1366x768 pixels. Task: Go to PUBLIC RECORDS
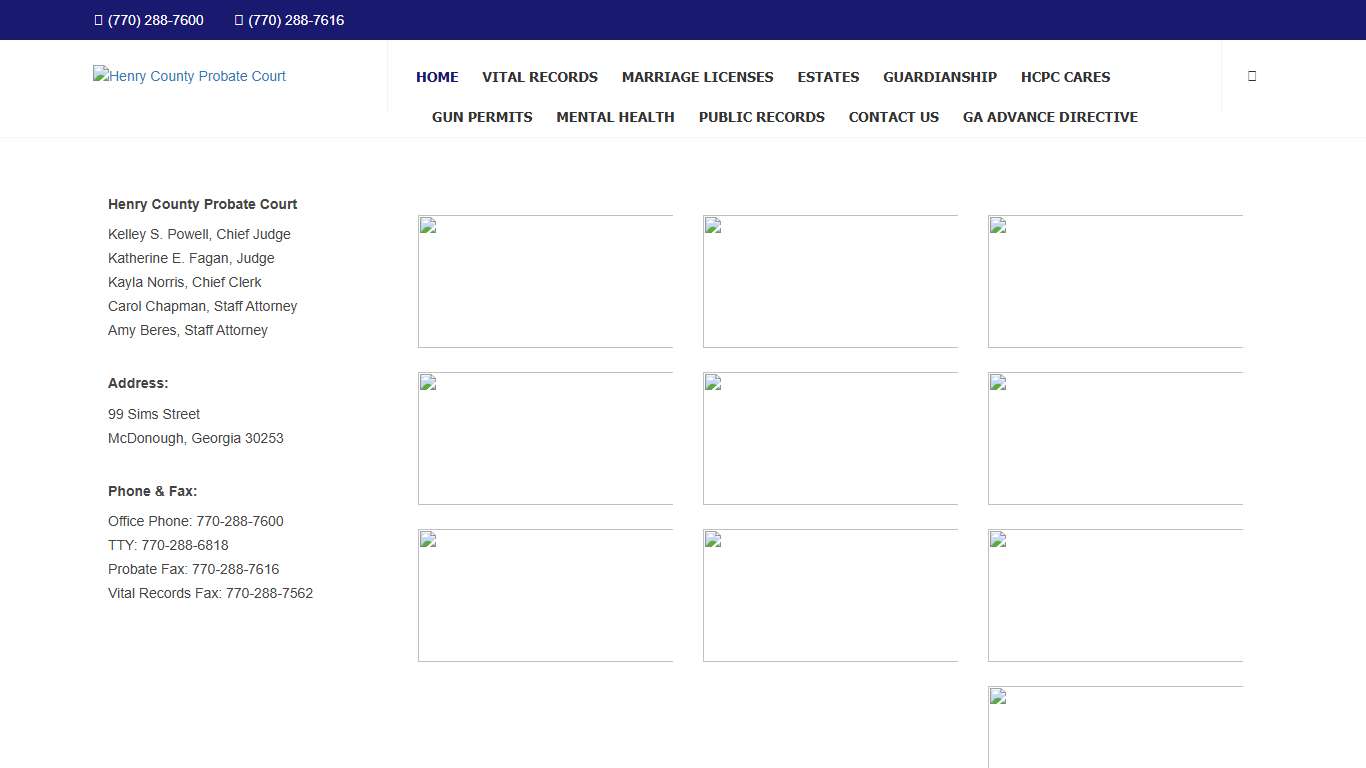(761, 117)
